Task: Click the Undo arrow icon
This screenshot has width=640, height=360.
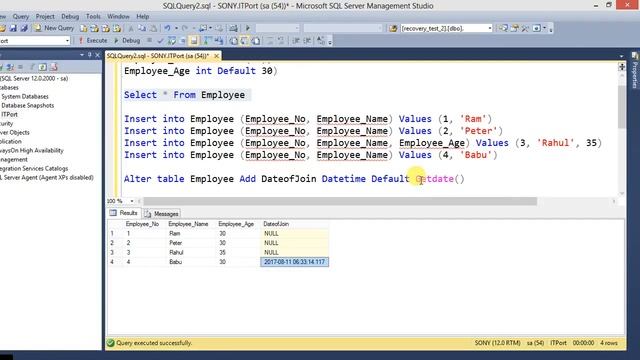Action: pos(167,28)
